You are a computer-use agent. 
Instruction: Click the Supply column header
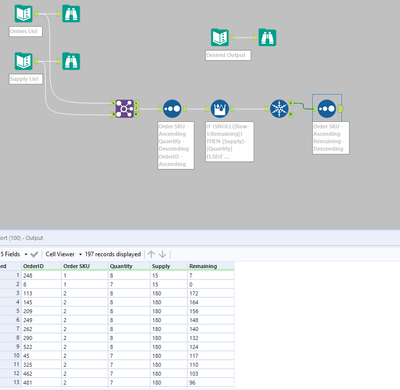click(x=169, y=266)
